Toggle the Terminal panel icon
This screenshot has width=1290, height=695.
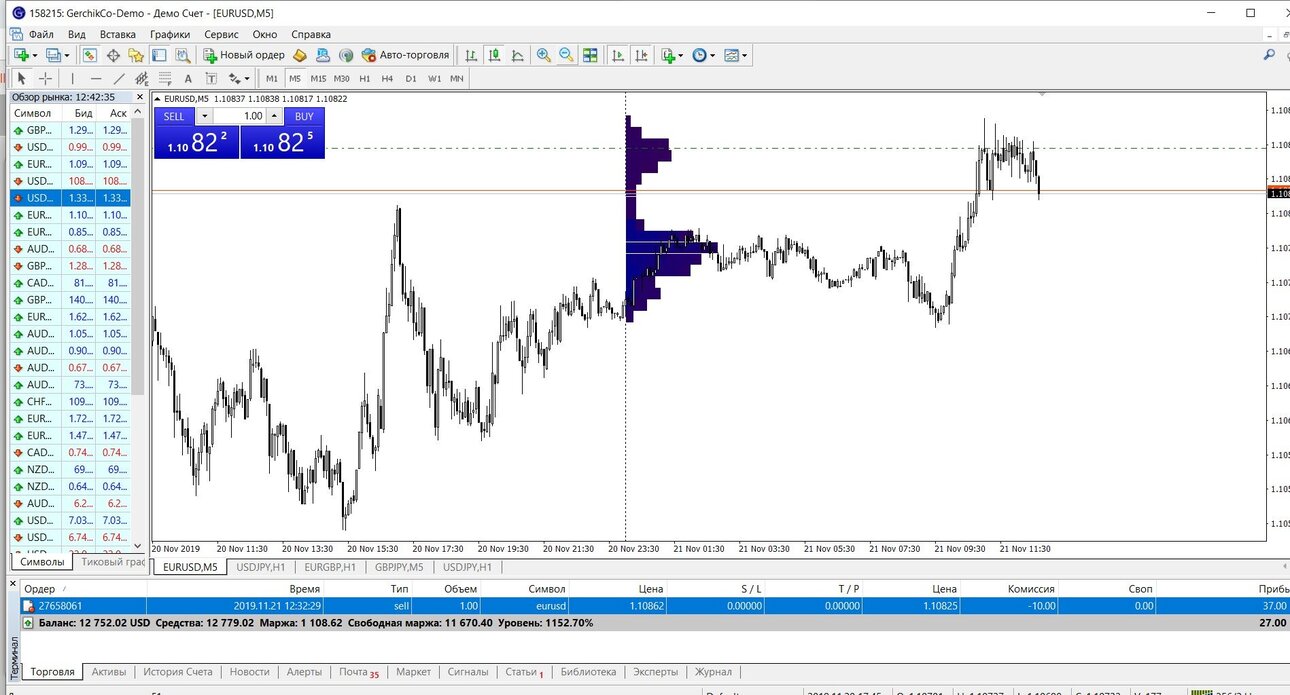pyautogui.click(x=159, y=55)
